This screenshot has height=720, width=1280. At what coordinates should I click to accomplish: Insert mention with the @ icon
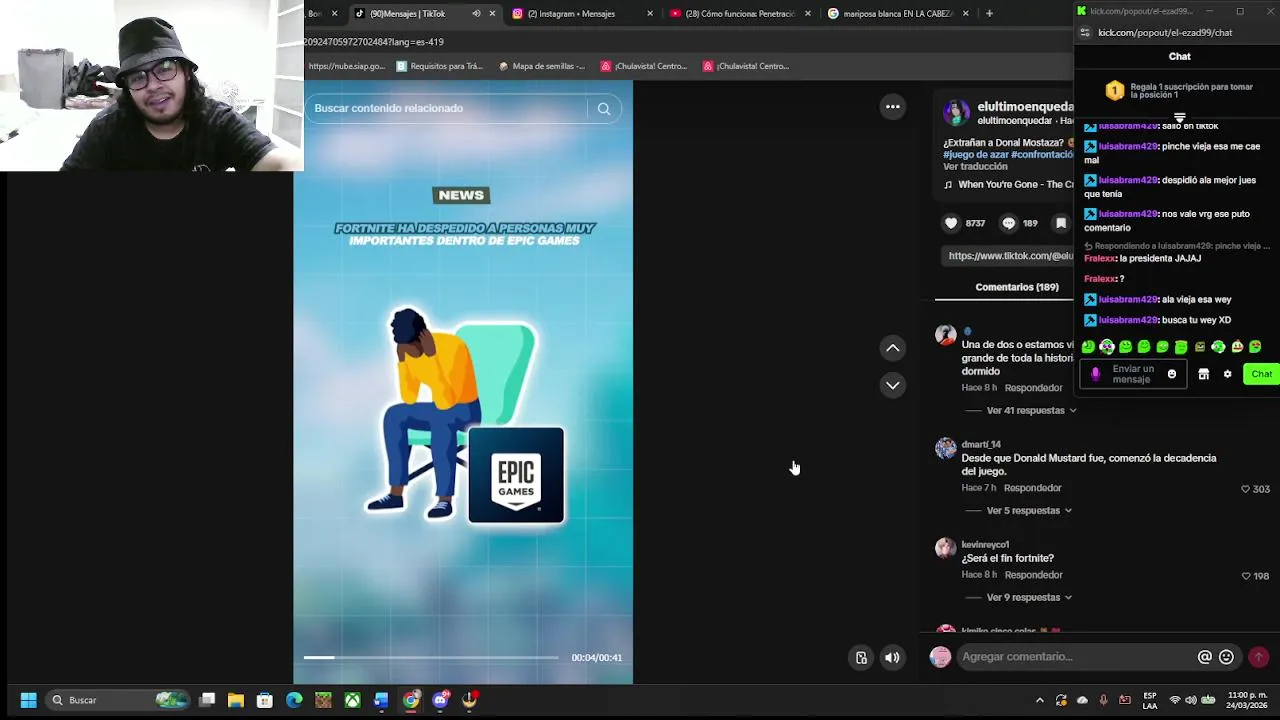1205,657
